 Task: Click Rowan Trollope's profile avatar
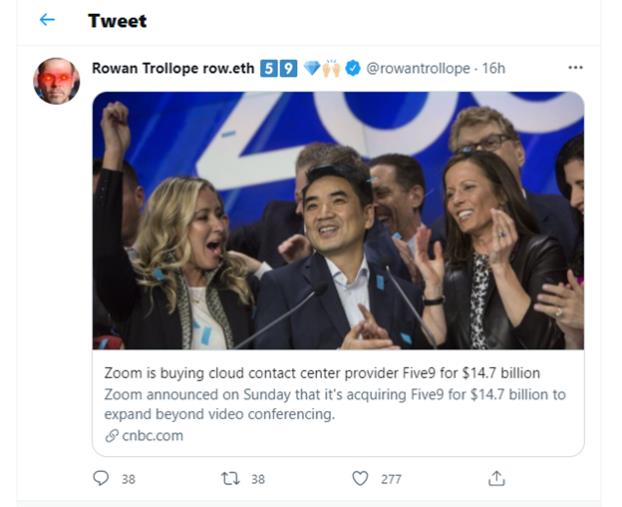click(56, 81)
